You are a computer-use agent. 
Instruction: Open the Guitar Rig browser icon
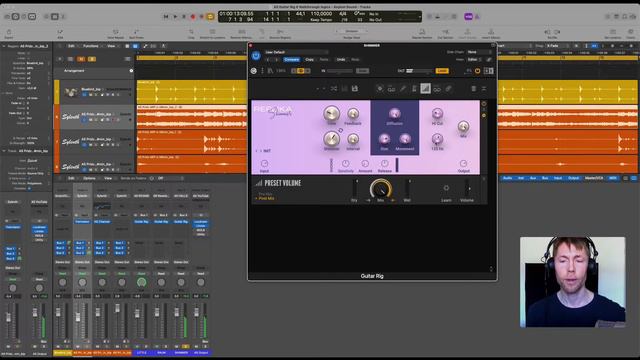(x=270, y=71)
